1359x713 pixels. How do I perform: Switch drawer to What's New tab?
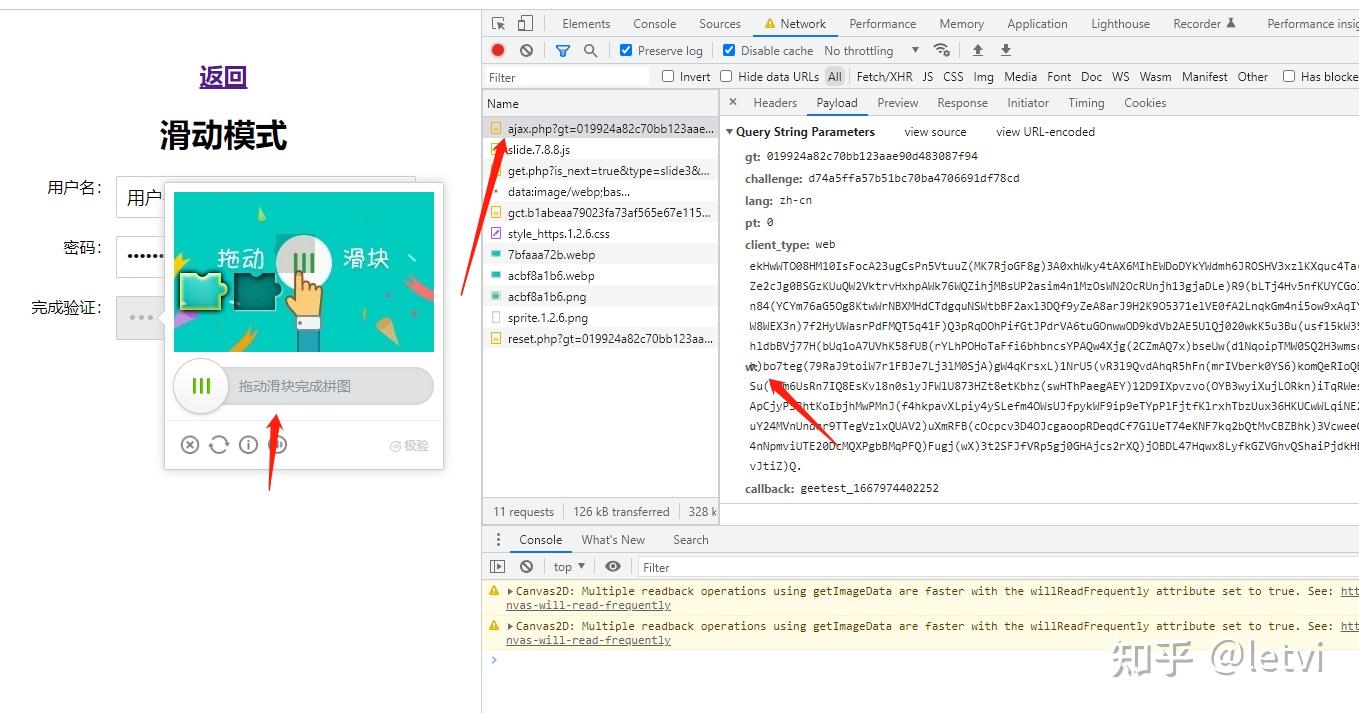(x=613, y=539)
